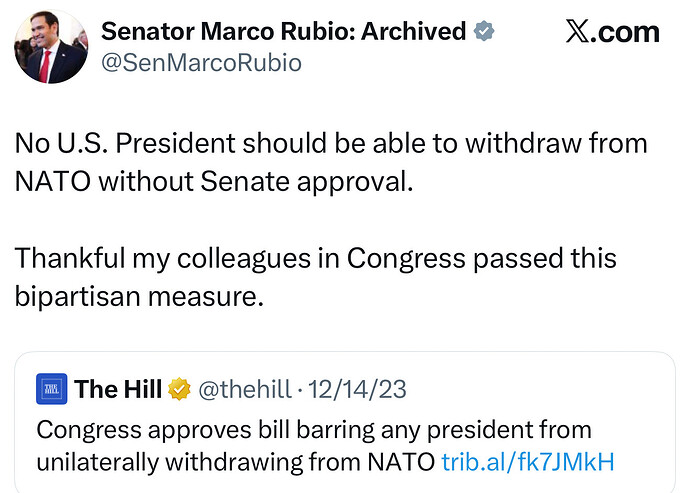The height and width of the screenshot is (493, 690).
Task: Open The Hill account name in quoted tweet
Action: pos(118,389)
